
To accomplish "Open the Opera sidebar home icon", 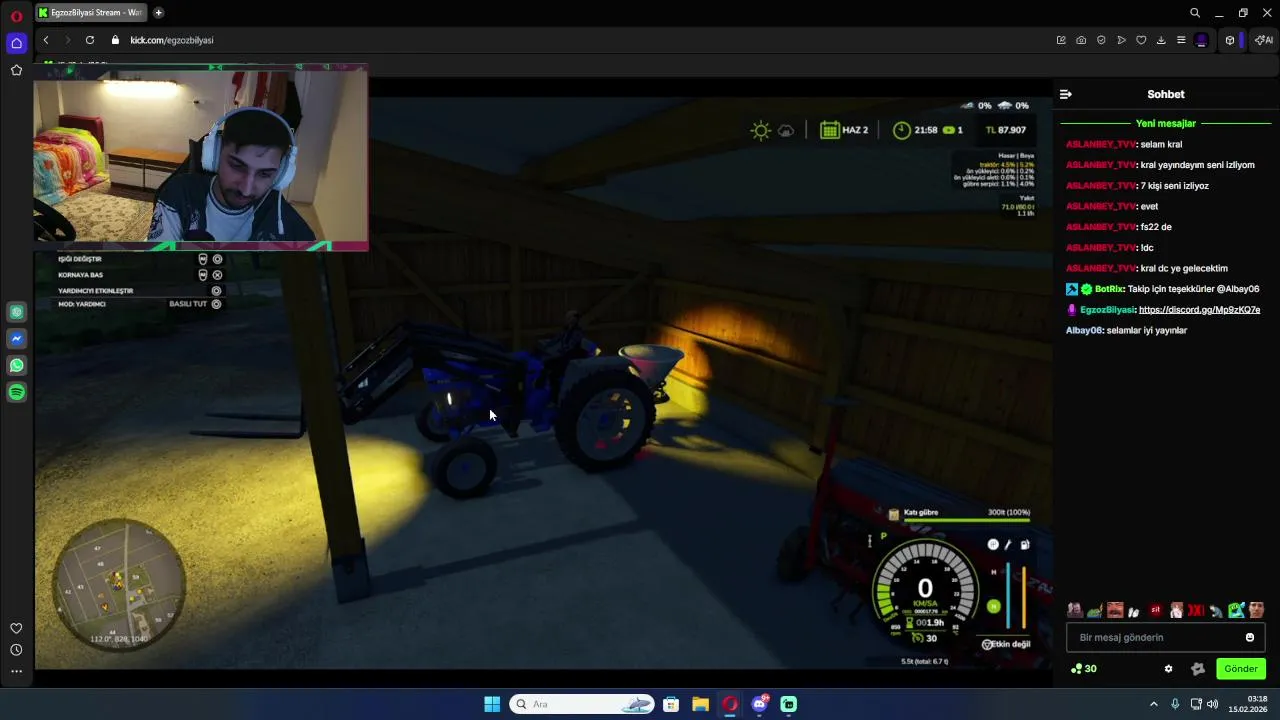I will (x=16, y=43).
